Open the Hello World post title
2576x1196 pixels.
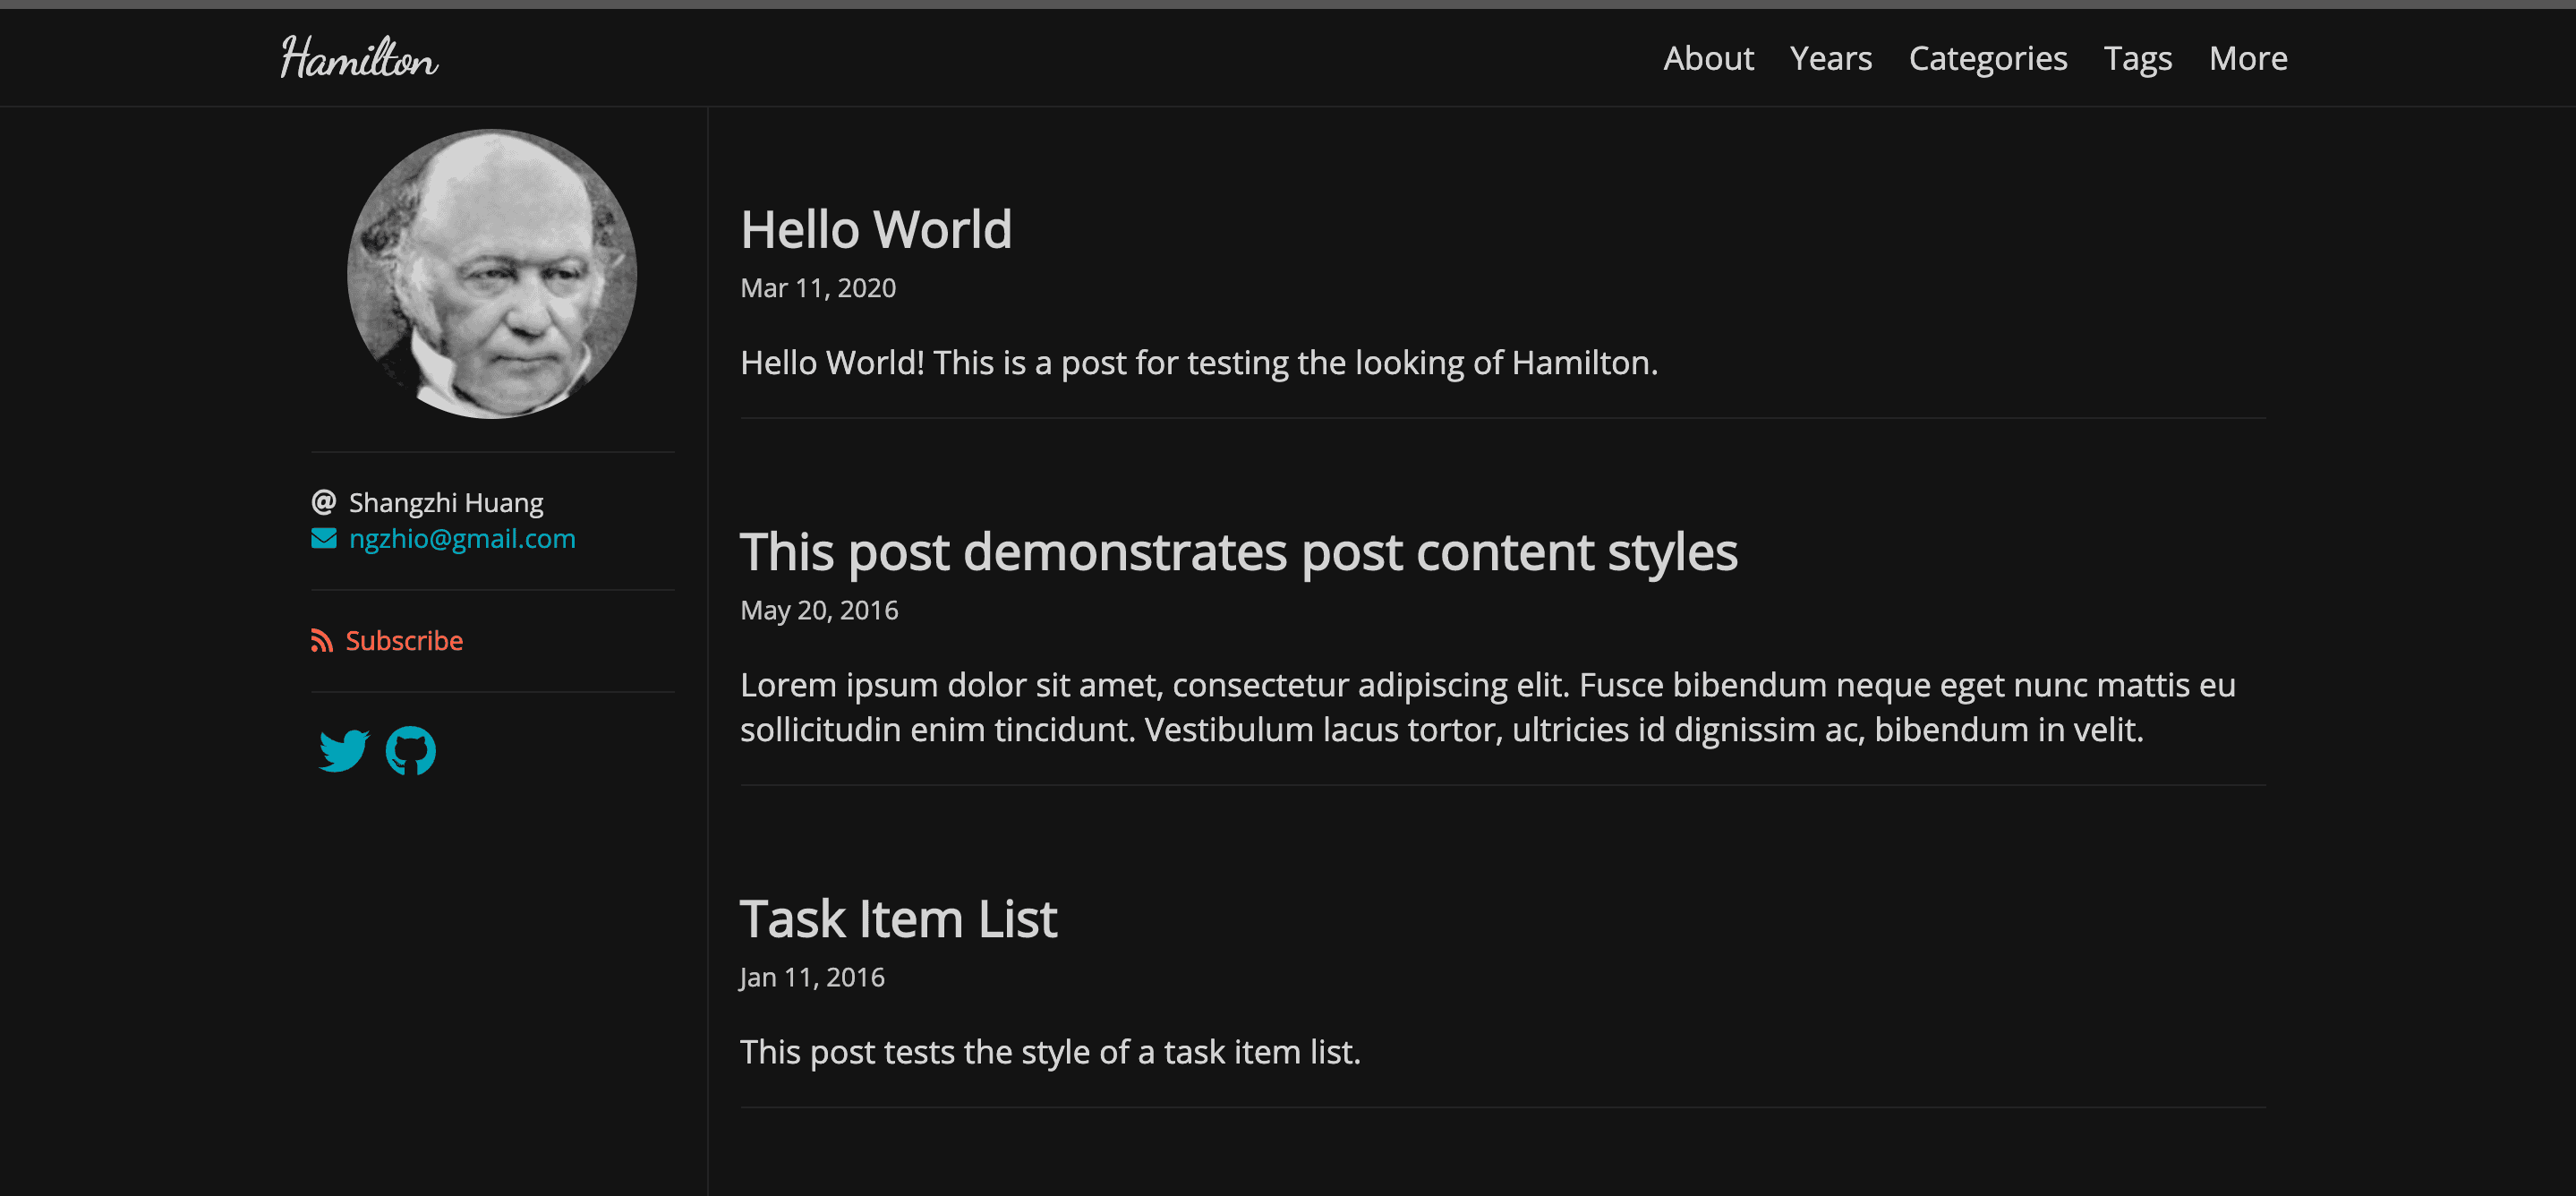click(876, 229)
